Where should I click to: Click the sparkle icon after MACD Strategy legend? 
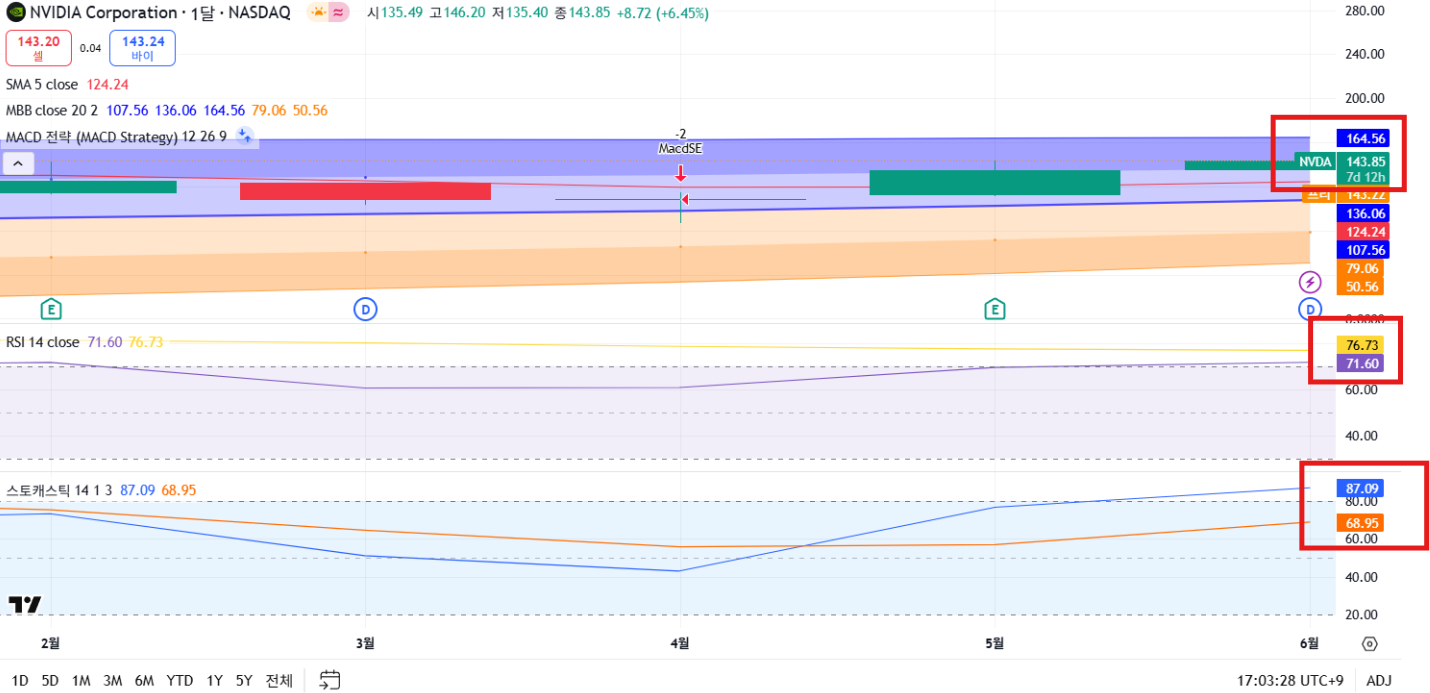[x=244, y=136]
